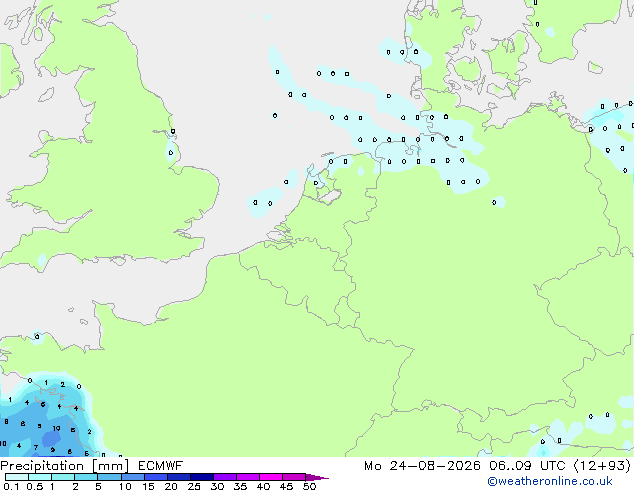
Task: Click the '30' legend scale label
Action: (x=217, y=486)
